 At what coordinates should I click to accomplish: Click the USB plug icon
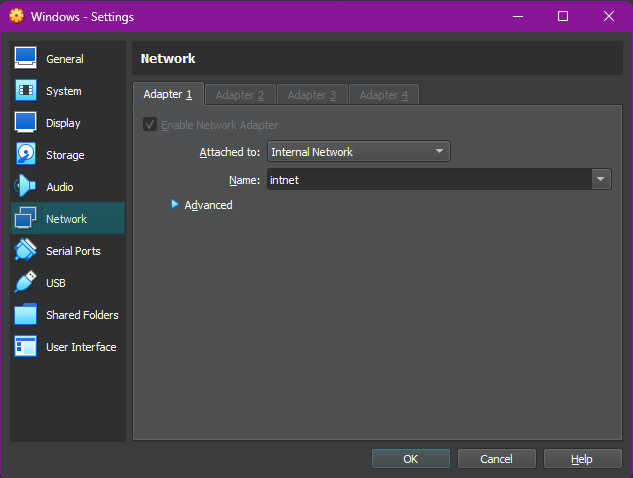(x=25, y=282)
